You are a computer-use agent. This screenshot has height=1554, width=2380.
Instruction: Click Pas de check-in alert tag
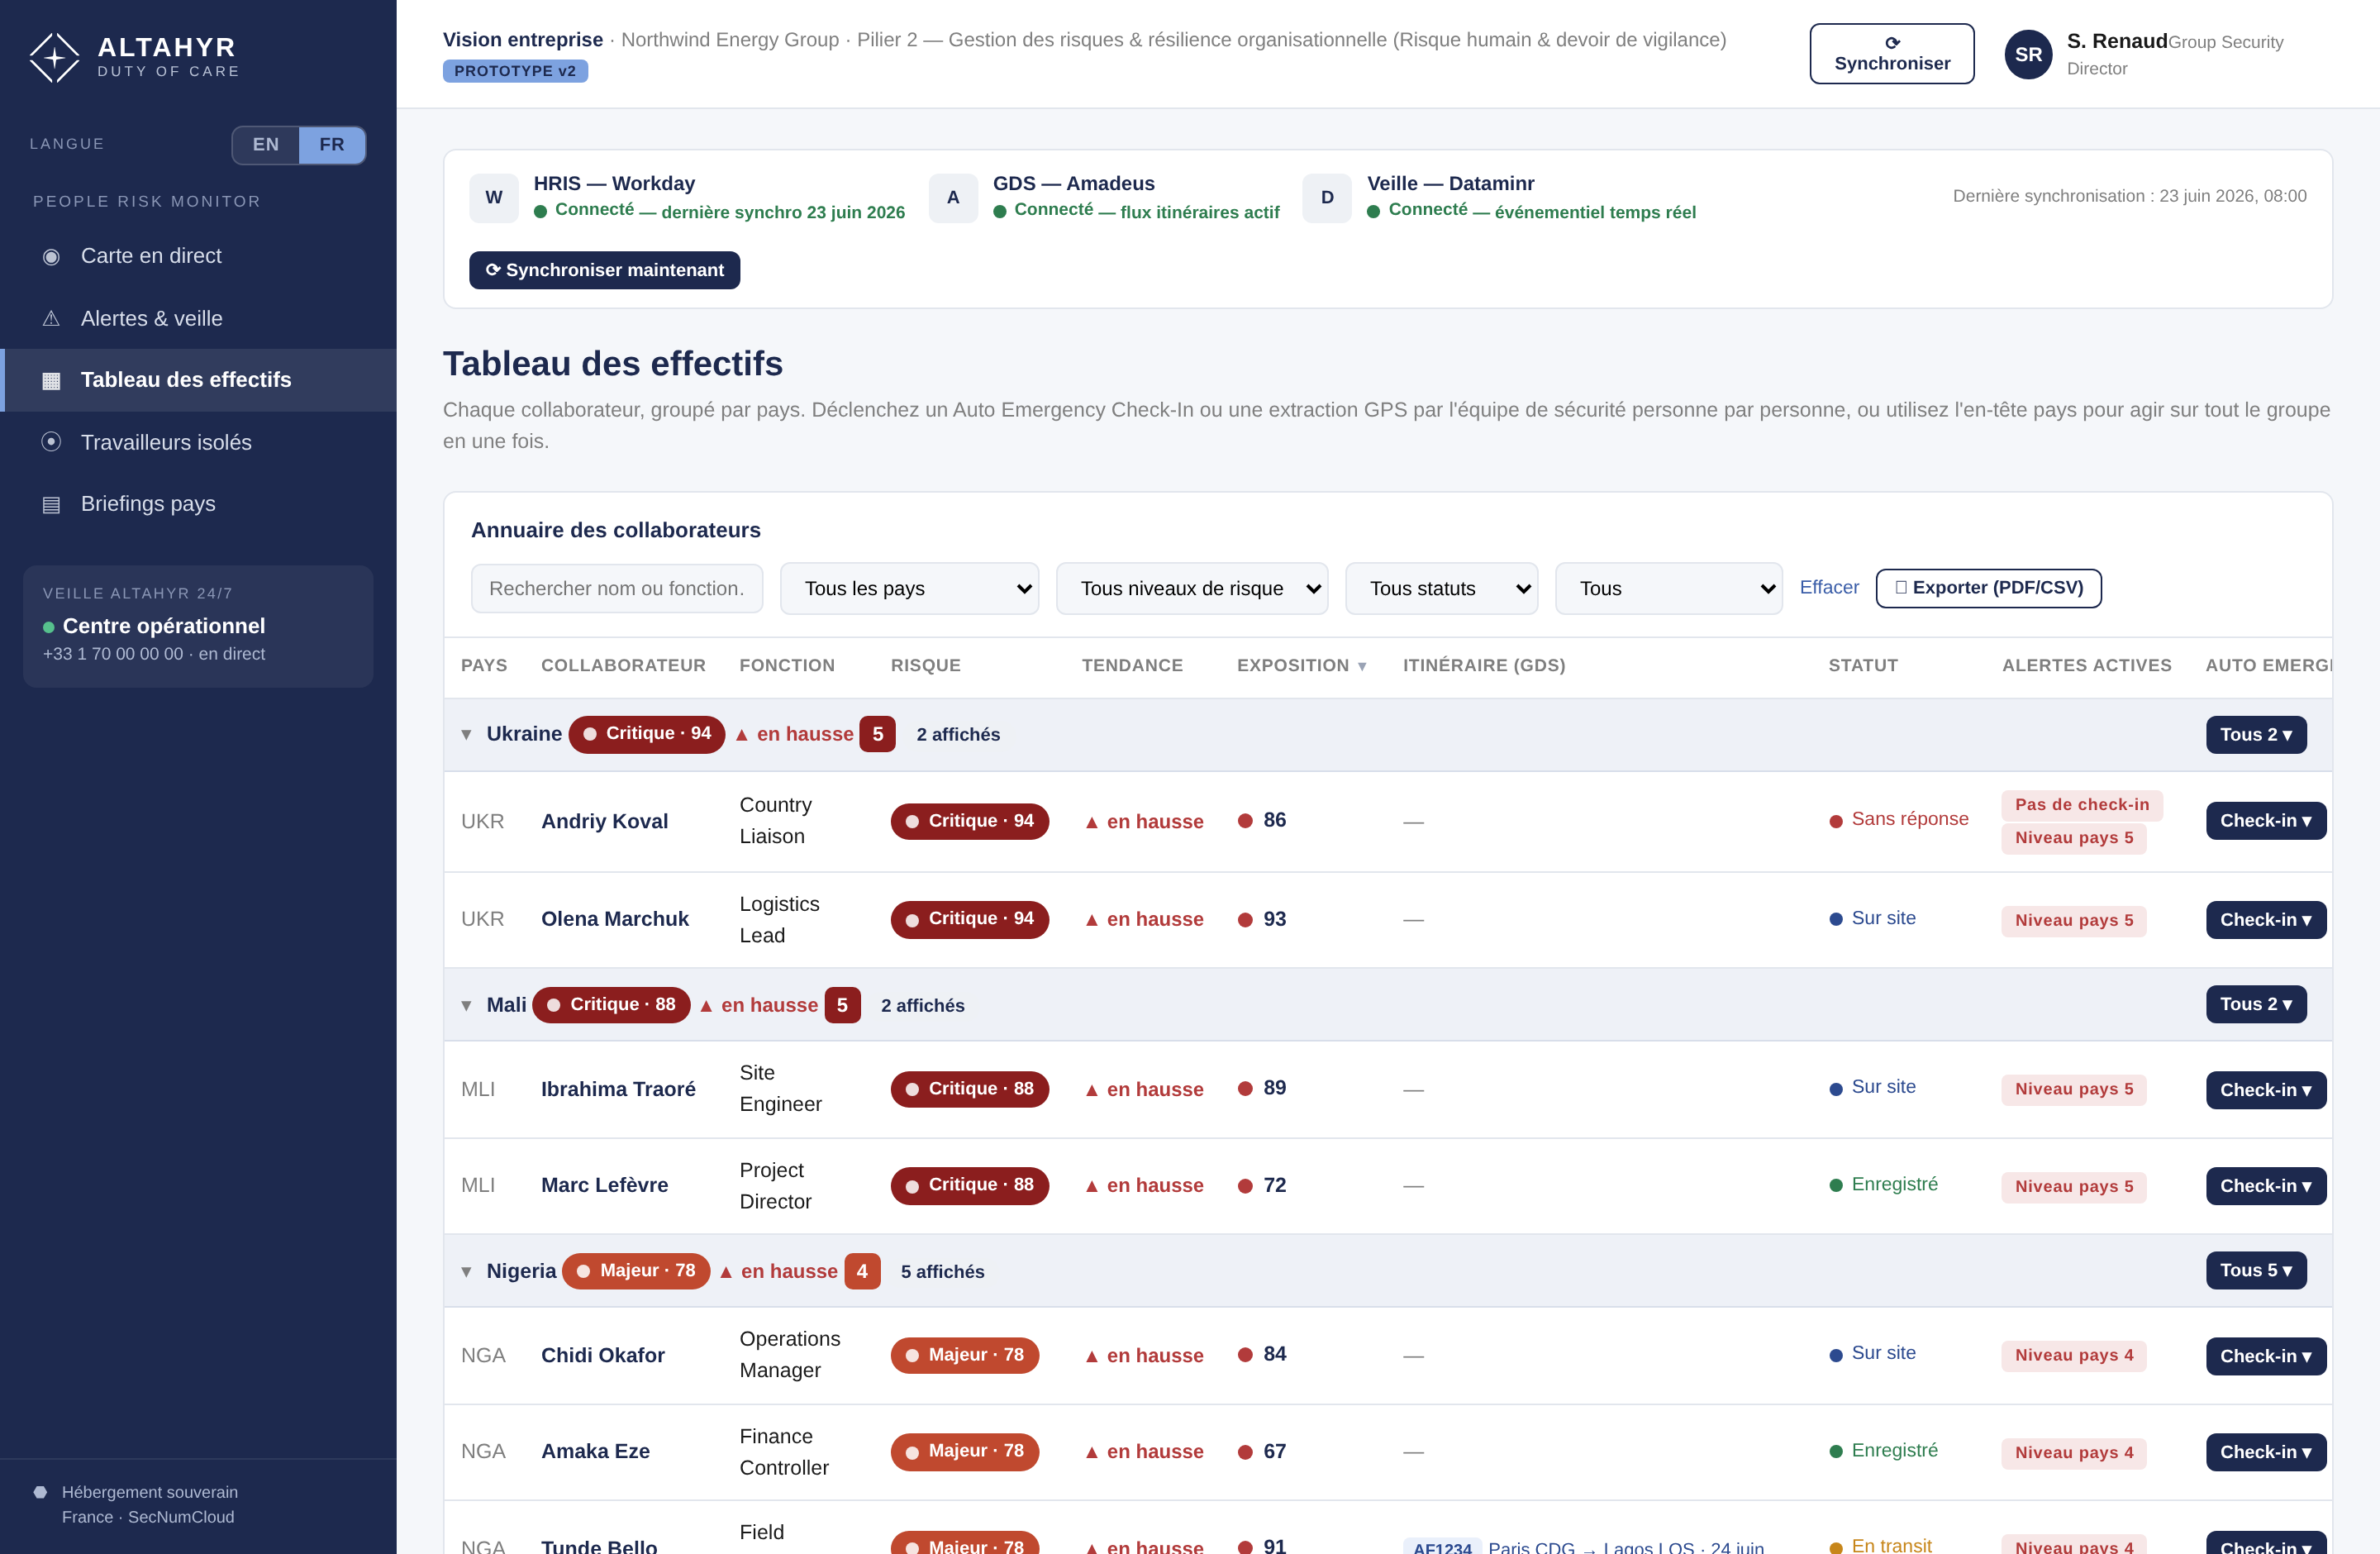coord(2082,805)
